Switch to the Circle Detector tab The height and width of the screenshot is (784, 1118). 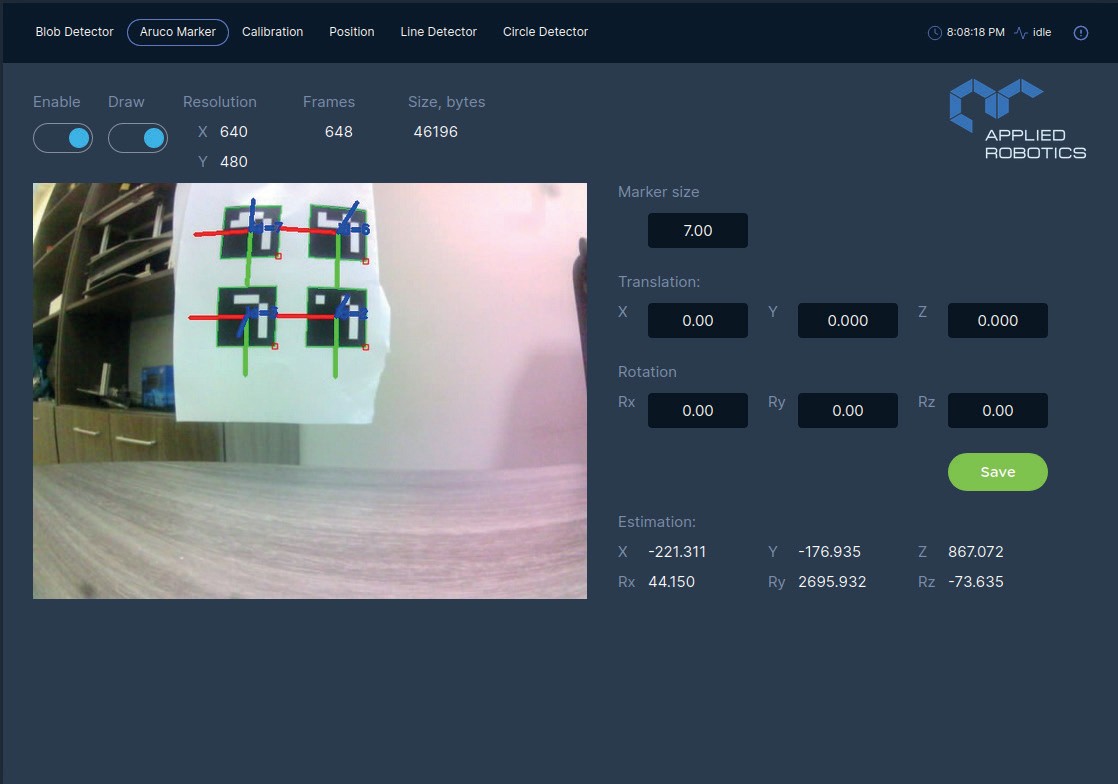click(545, 32)
